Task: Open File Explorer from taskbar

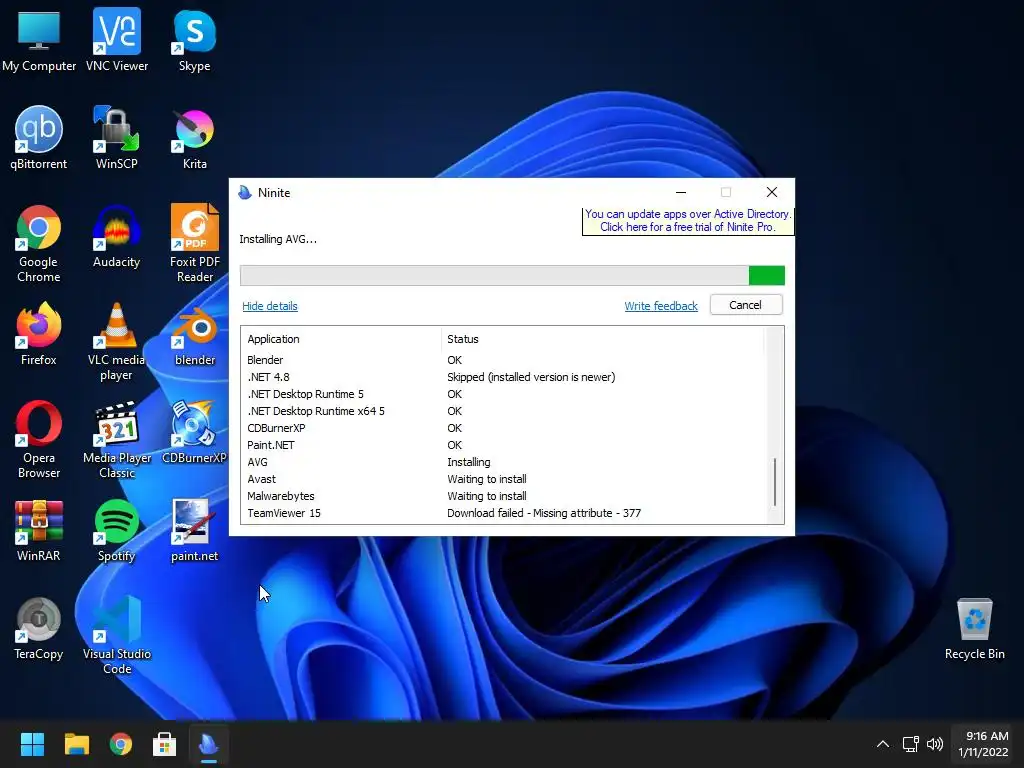Action: pyautogui.click(x=76, y=744)
